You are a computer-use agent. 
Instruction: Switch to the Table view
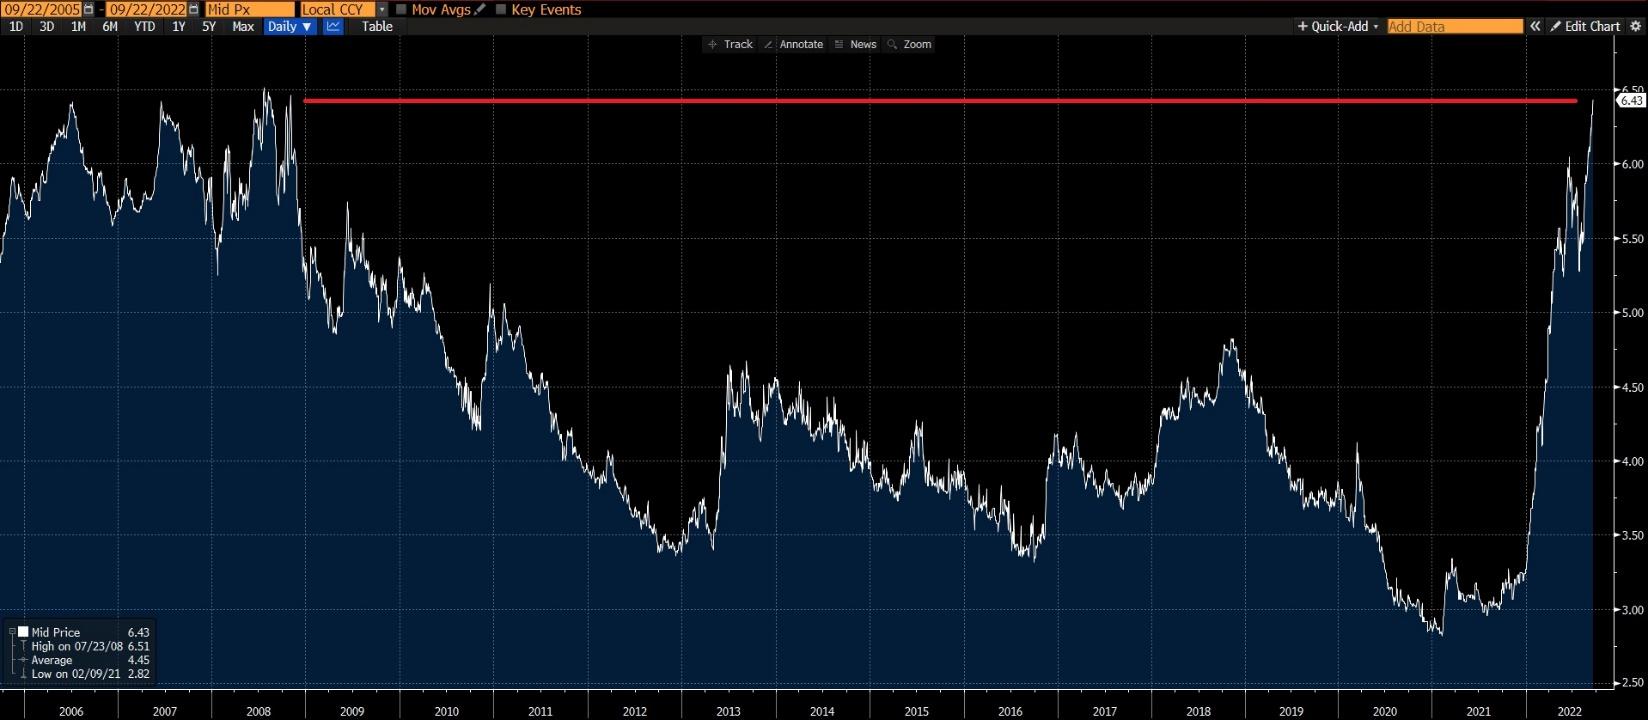point(377,27)
